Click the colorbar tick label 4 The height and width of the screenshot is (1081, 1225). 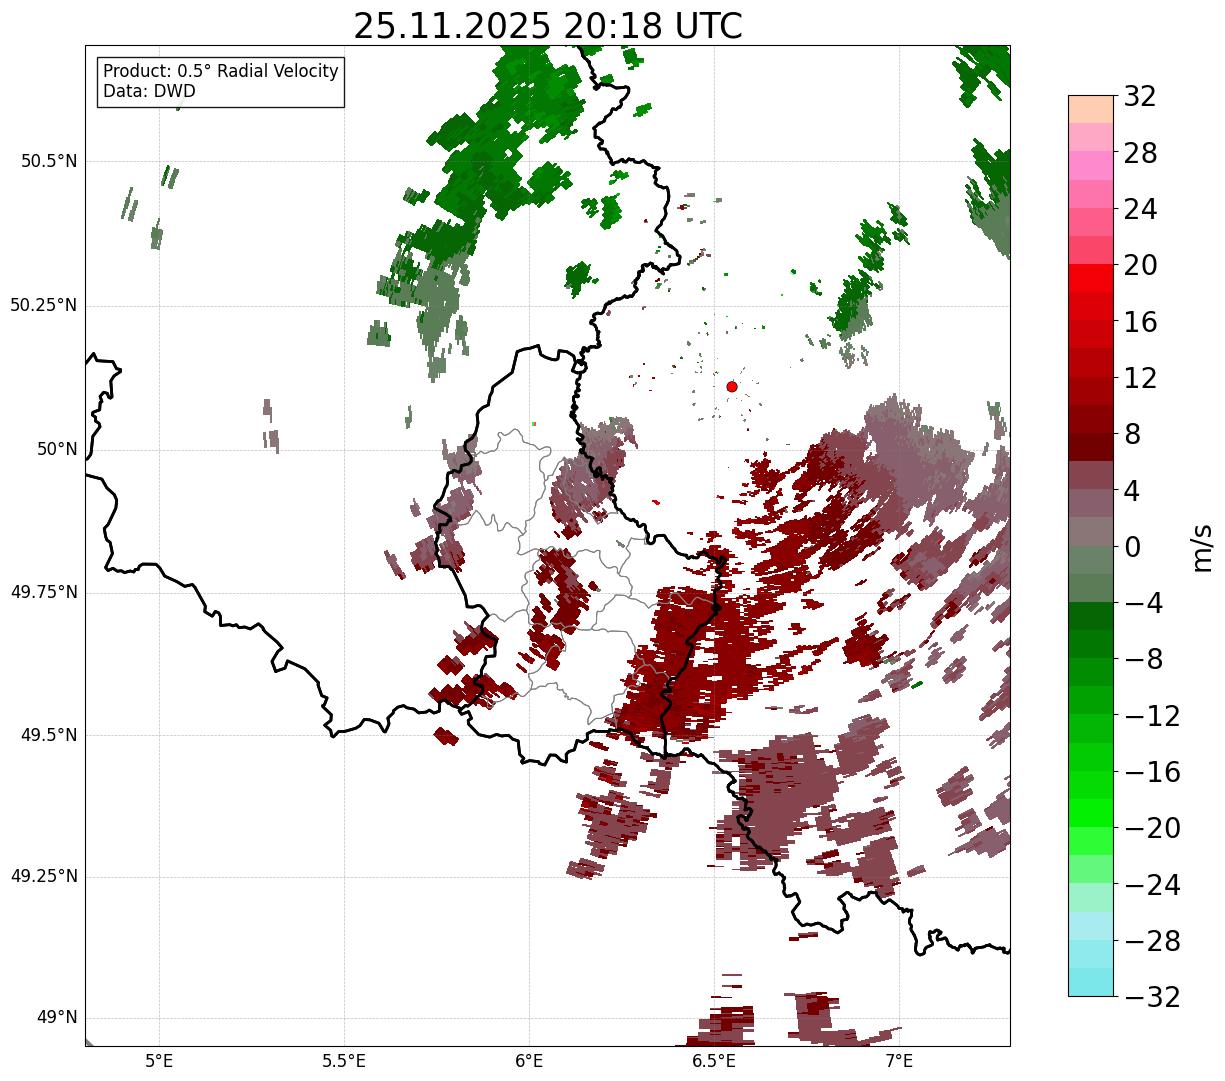pos(1132,491)
